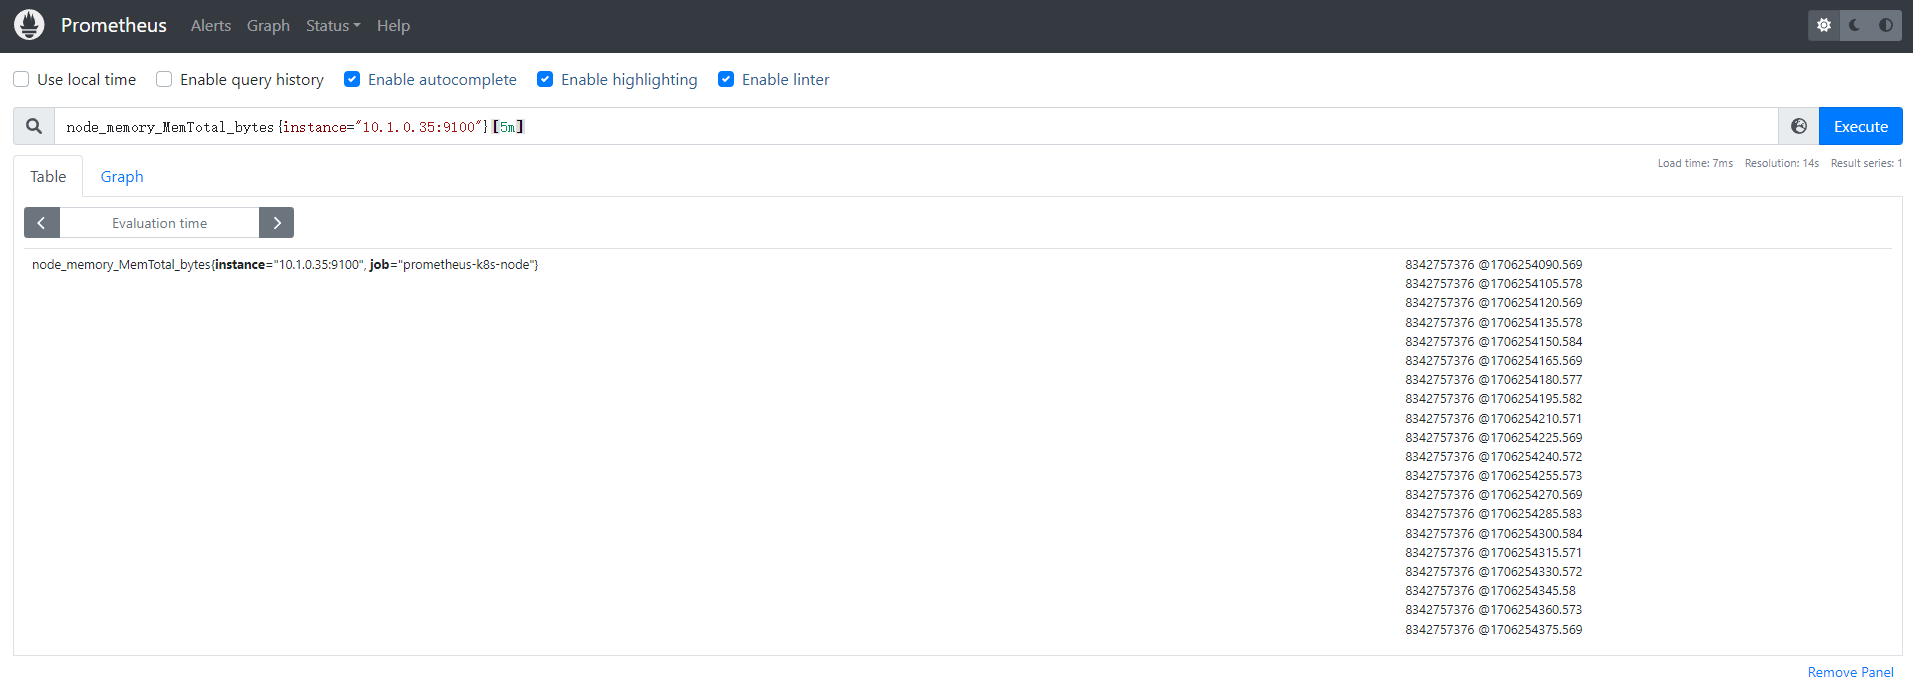Viewport: 1913px width, 694px height.
Task: Select sample value at 1706254210.571
Action: [1494, 419]
